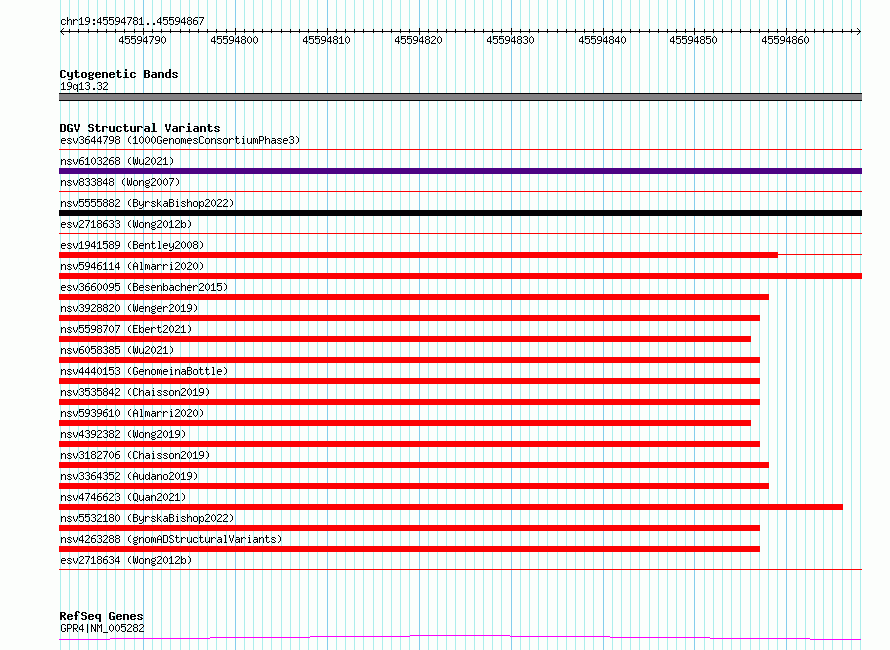Image resolution: width=890 pixels, height=650 pixels.
Task: Click ruler position 45594840
Action: click(602, 40)
